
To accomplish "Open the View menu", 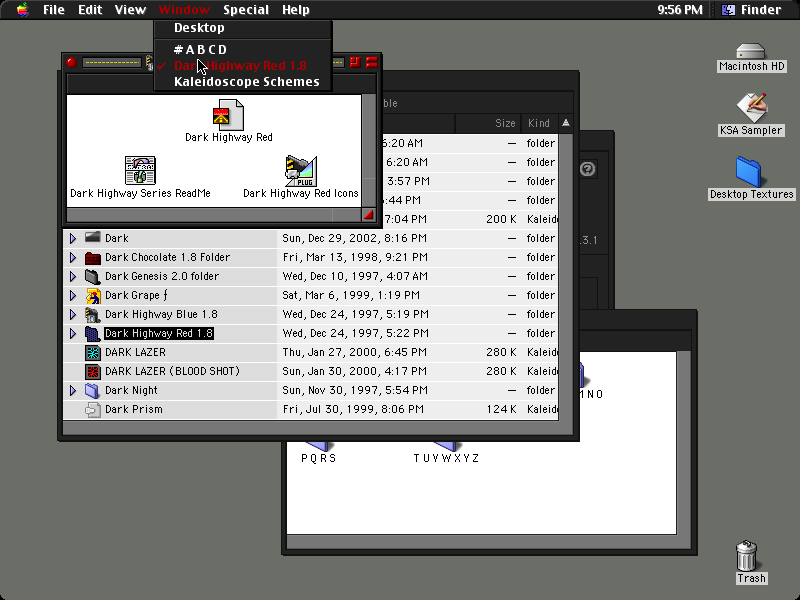I will (x=130, y=10).
